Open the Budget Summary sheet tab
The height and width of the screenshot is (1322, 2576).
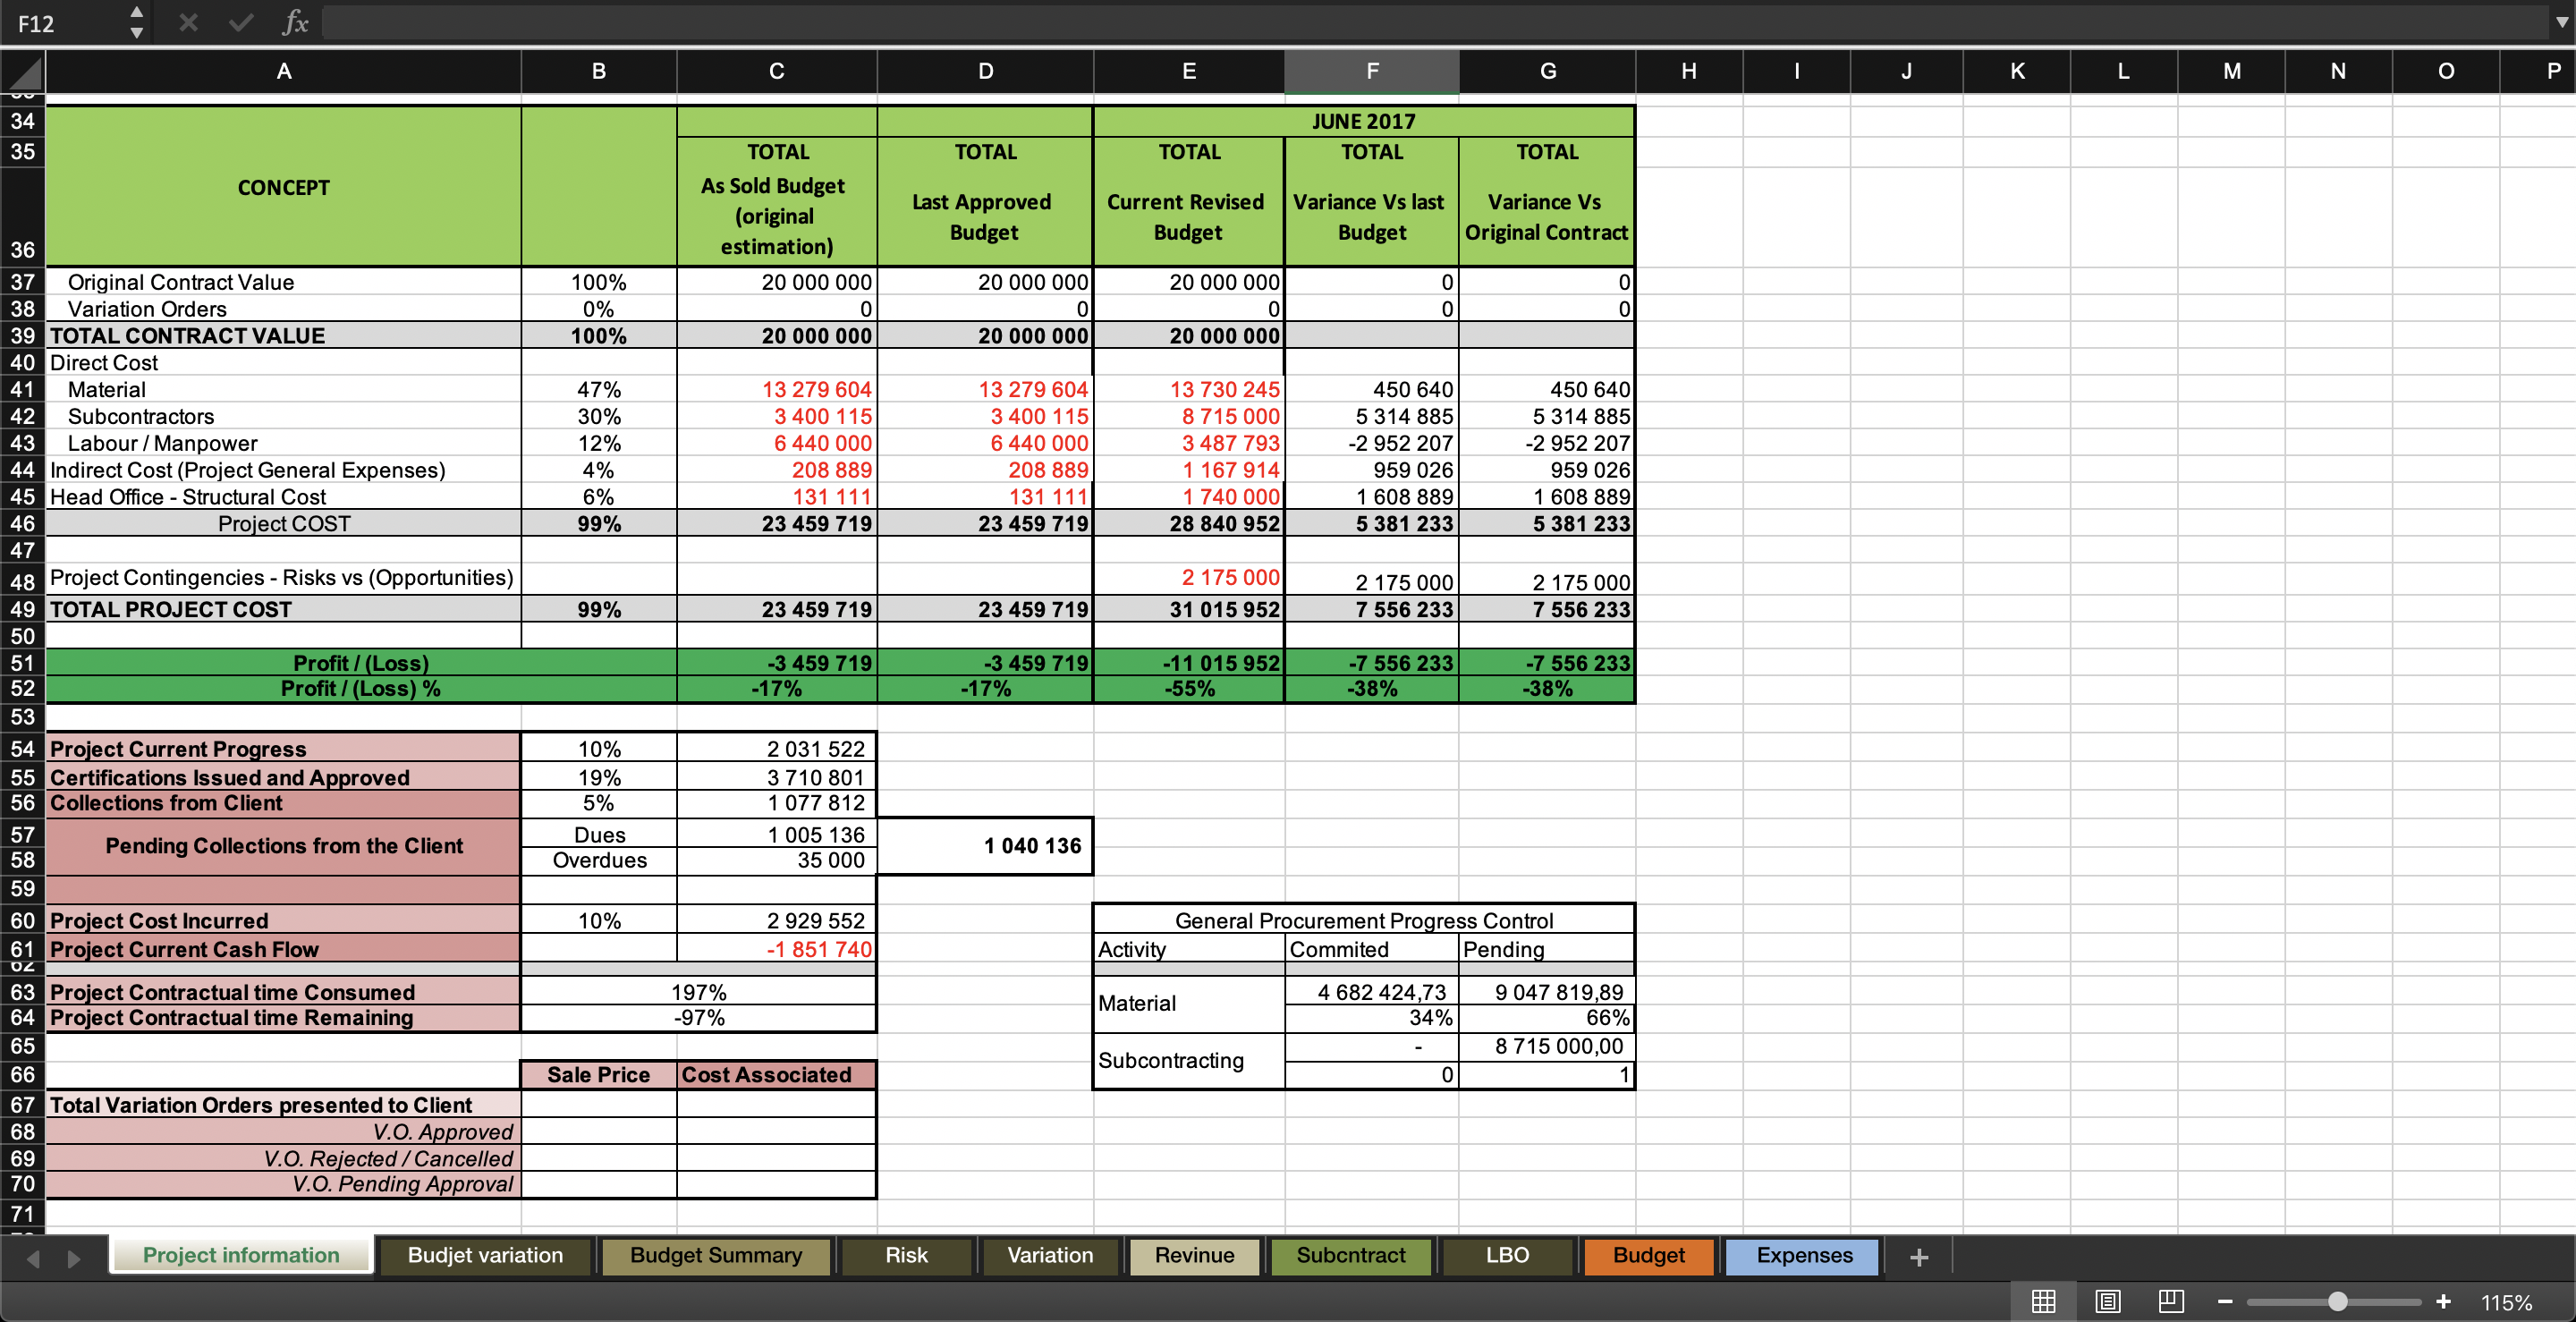716,1255
